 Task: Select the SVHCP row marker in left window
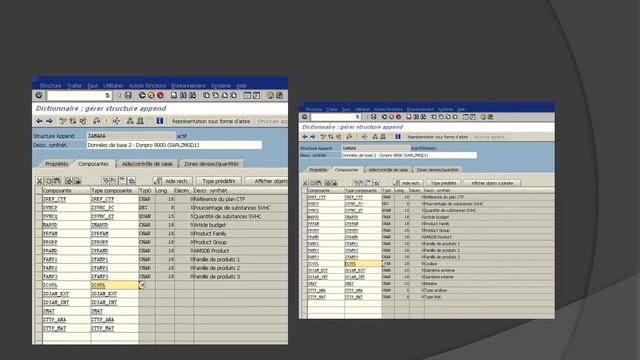[39, 208]
